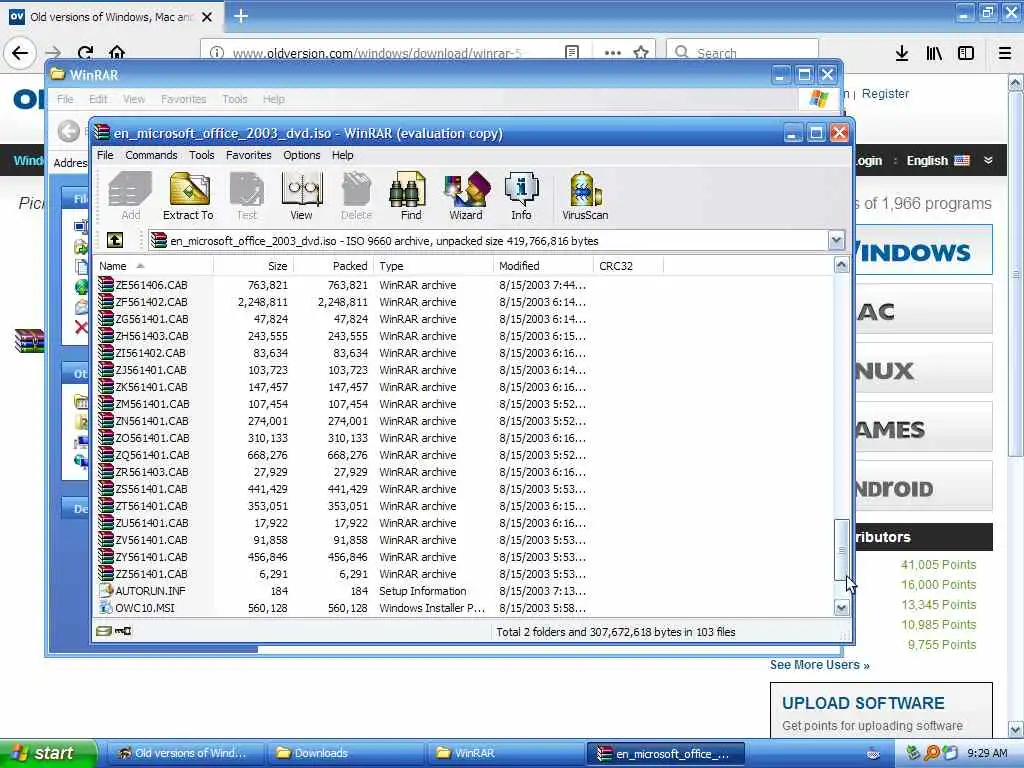Switch to WinRAR folder taskbar button
Screen dimensions: 1024x768
(505, 753)
